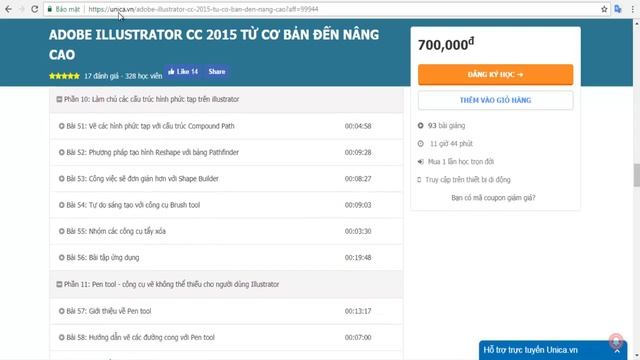
Task: Click the browser forward arrow
Action: pyautogui.click(x=22, y=9)
